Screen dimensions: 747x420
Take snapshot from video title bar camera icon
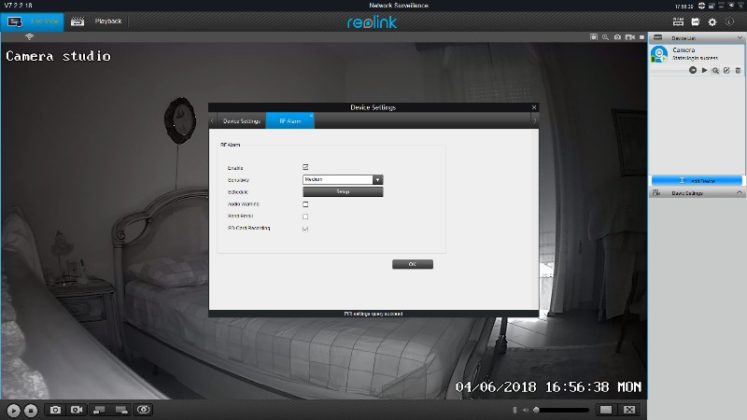point(617,37)
